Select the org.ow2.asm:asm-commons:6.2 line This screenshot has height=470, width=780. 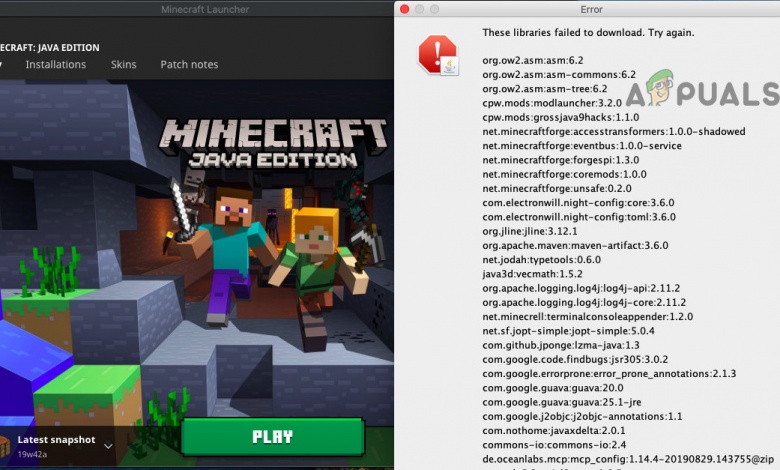click(x=559, y=75)
